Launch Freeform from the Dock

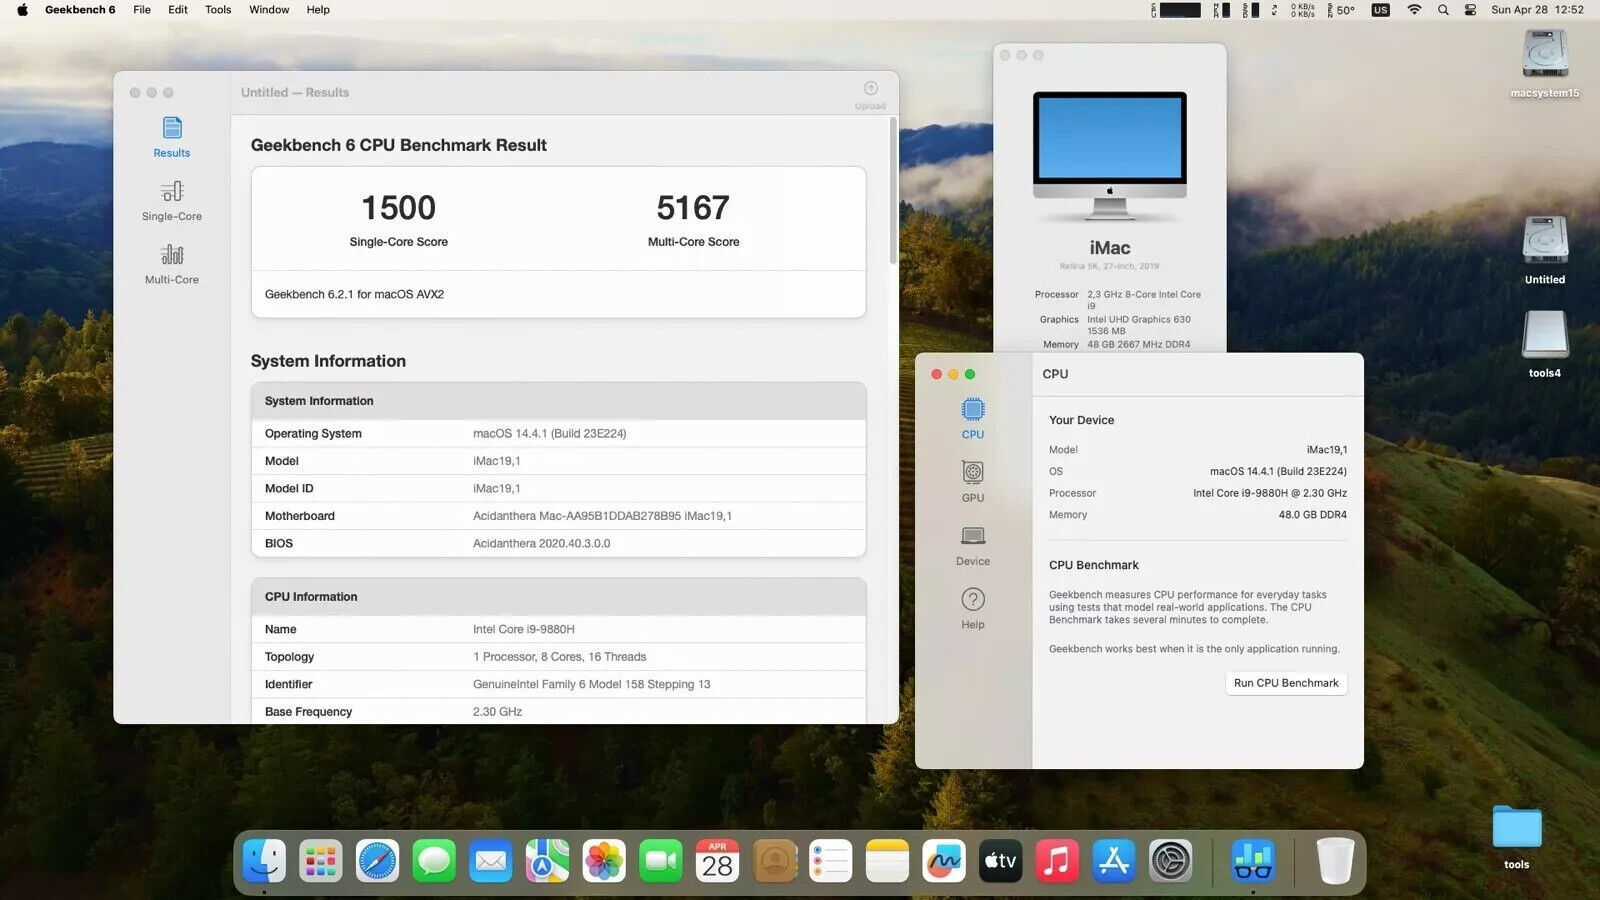pyautogui.click(x=943, y=860)
